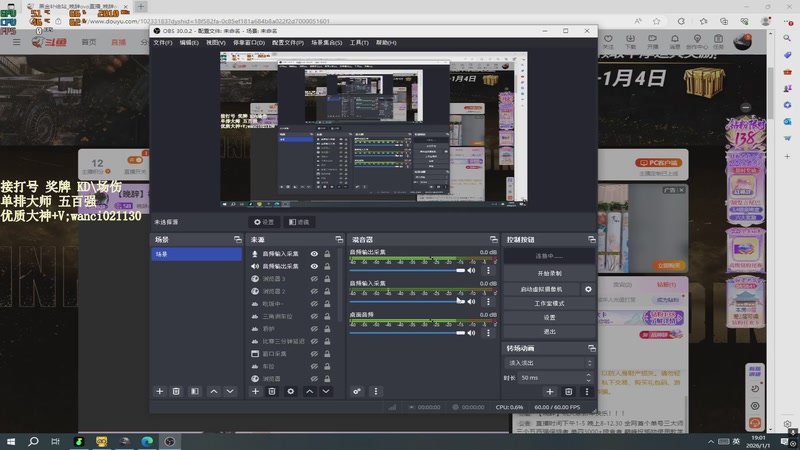Image resolution: width=800 pixels, height=450 pixels.
Task: Show the 浏览器 3 source via eye icon
Action: pyautogui.click(x=314, y=279)
